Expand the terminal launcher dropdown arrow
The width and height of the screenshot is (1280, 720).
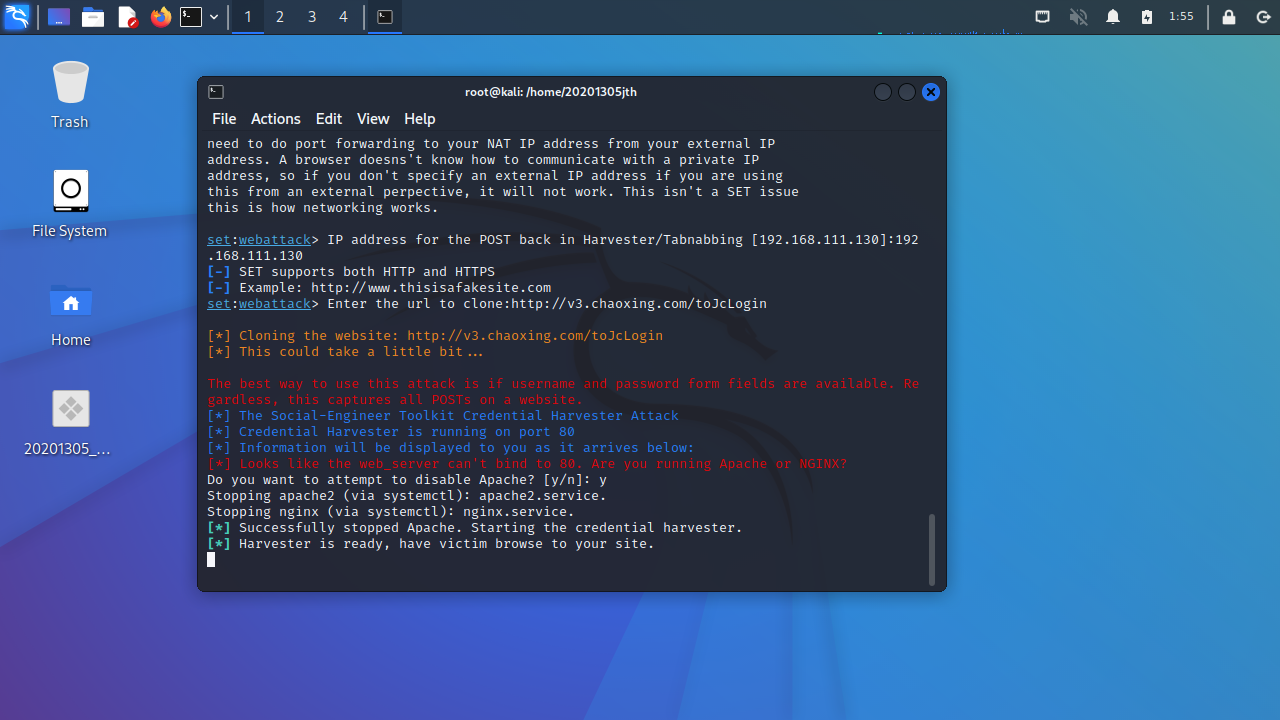[214, 17]
